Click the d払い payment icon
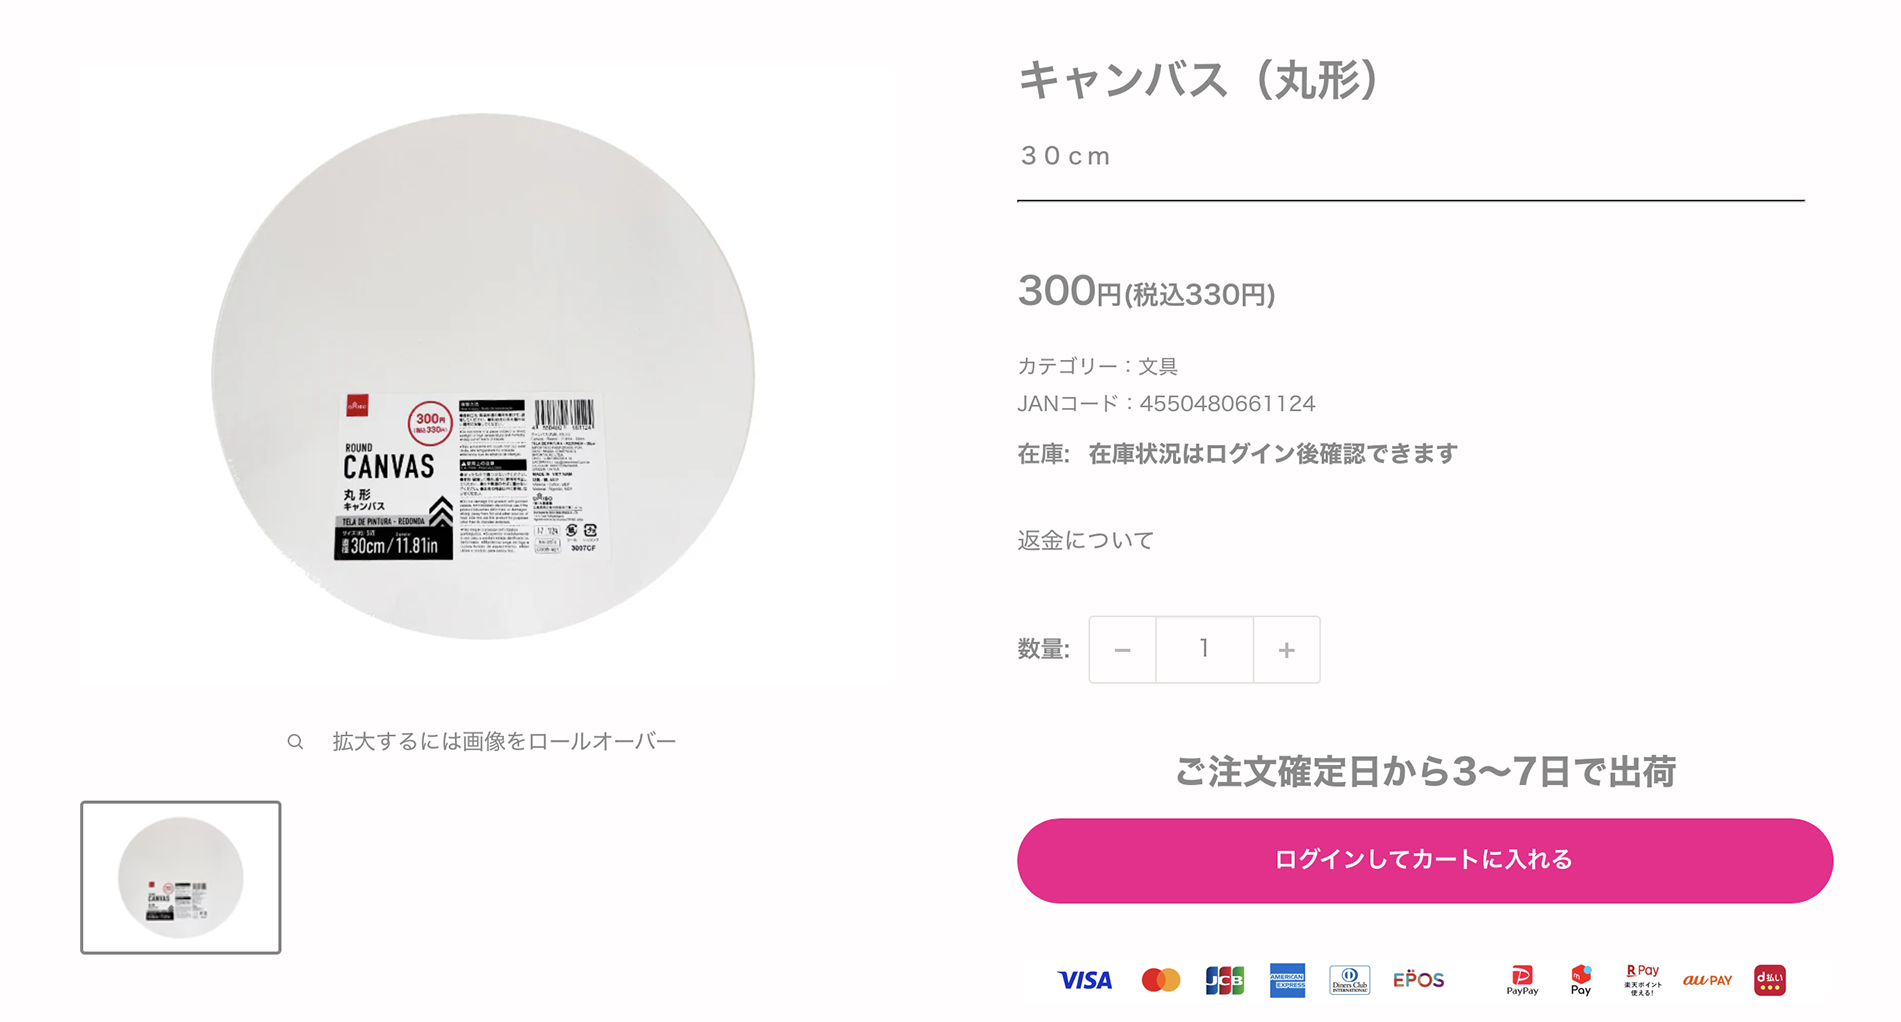 [x=1769, y=980]
